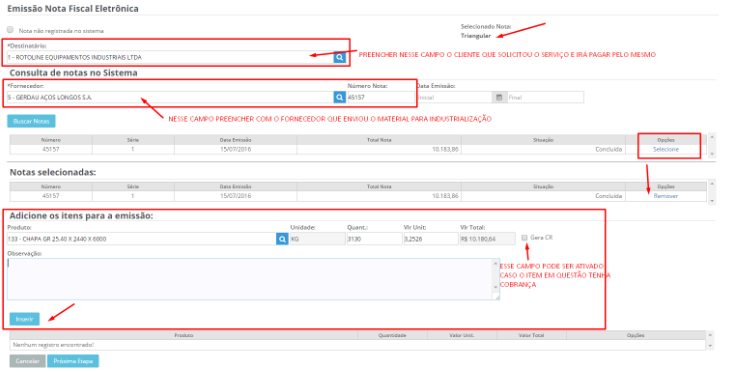Click the Cancelar button

27,361
